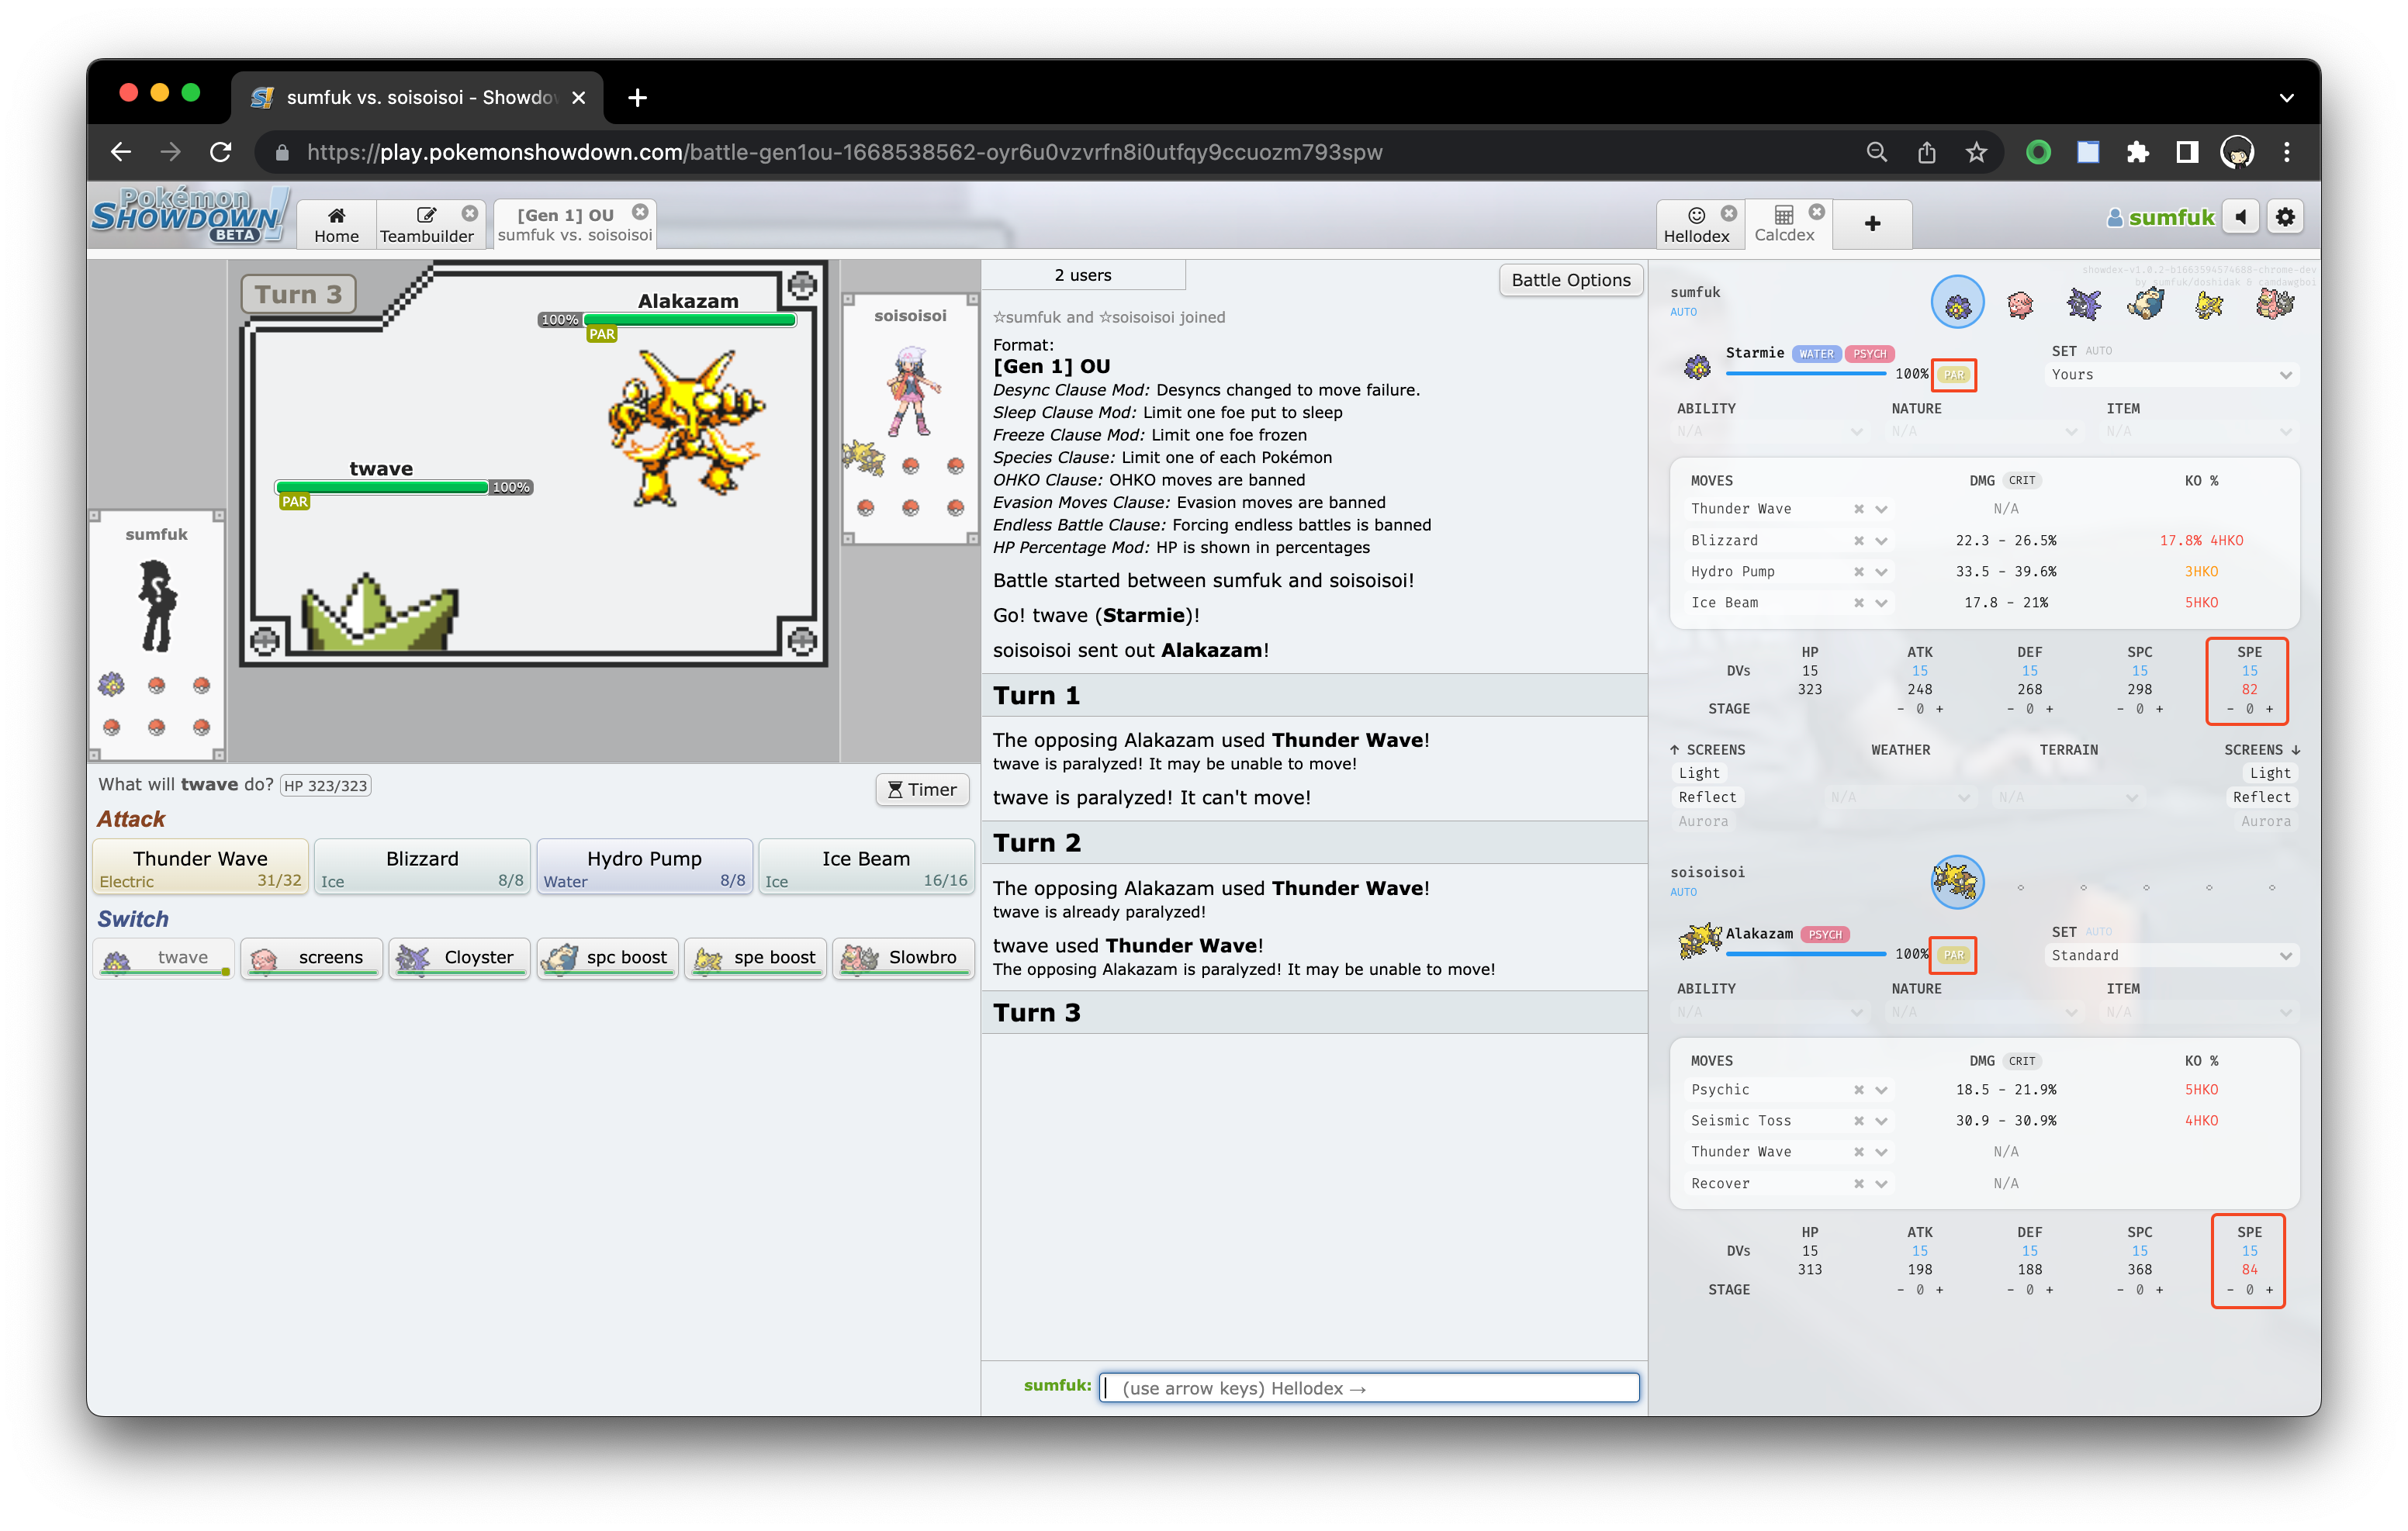This screenshot has height=1531, width=2408.
Task: Focus the battle chat input field
Action: pos(1369,1388)
